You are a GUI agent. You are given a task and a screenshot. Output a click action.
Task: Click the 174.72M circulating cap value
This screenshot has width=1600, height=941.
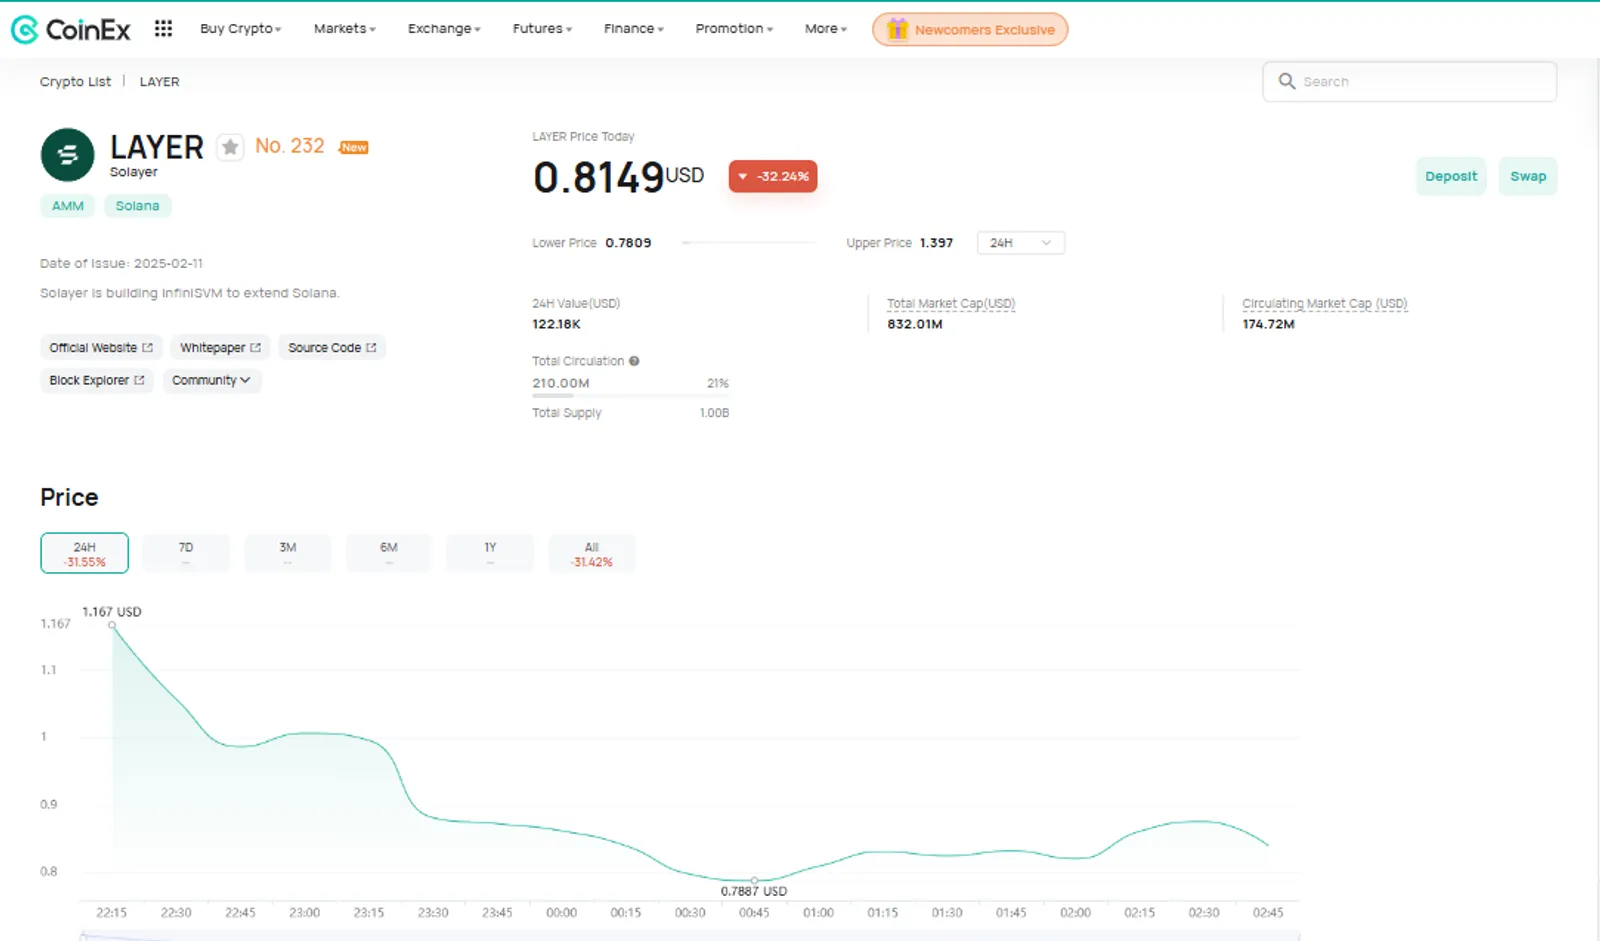[x=1268, y=324]
